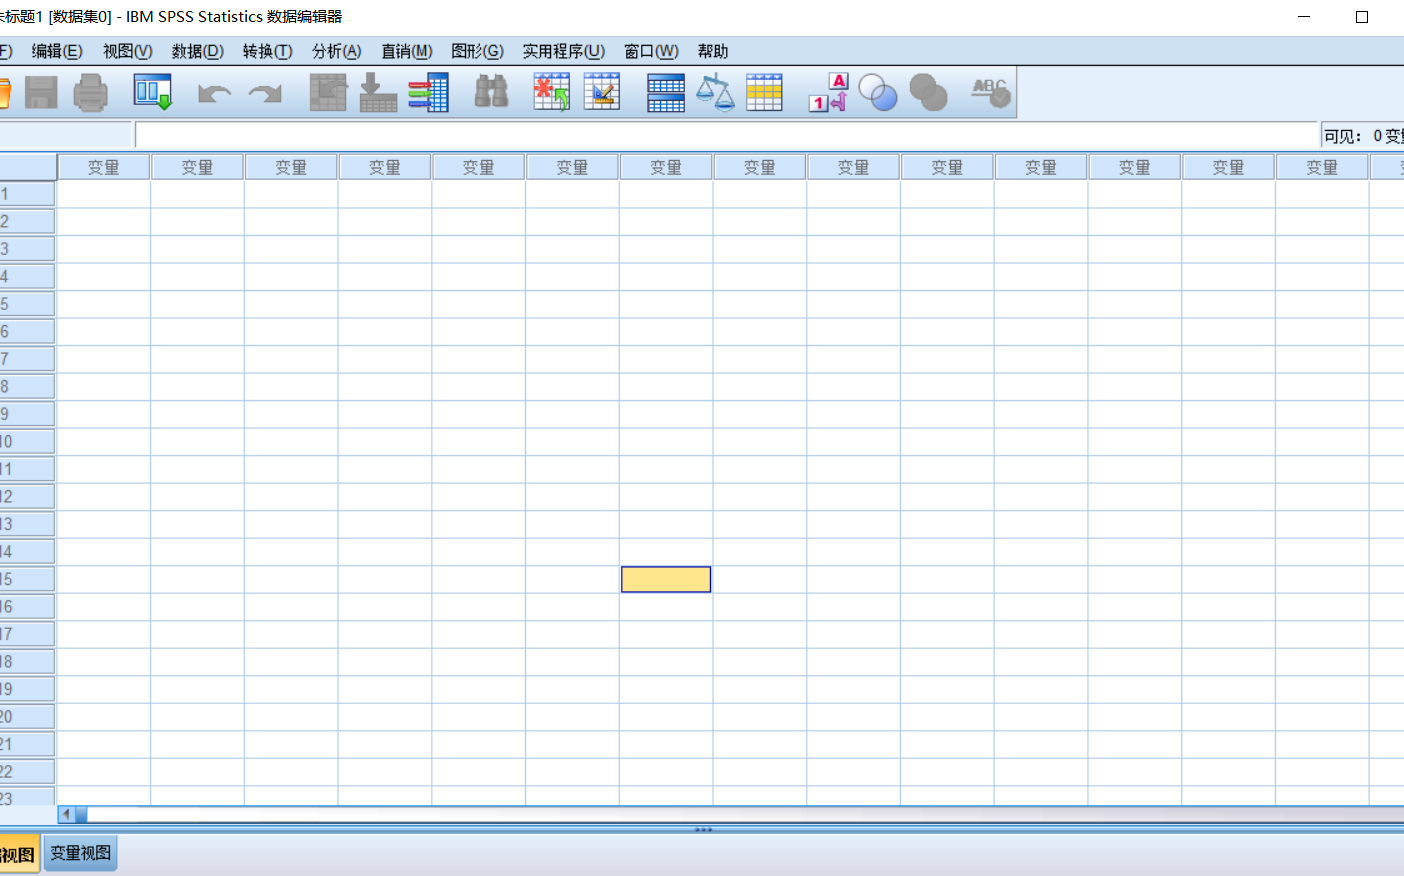Open the 数据(D) menu
Screen dimensions: 1404x876
point(197,51)
